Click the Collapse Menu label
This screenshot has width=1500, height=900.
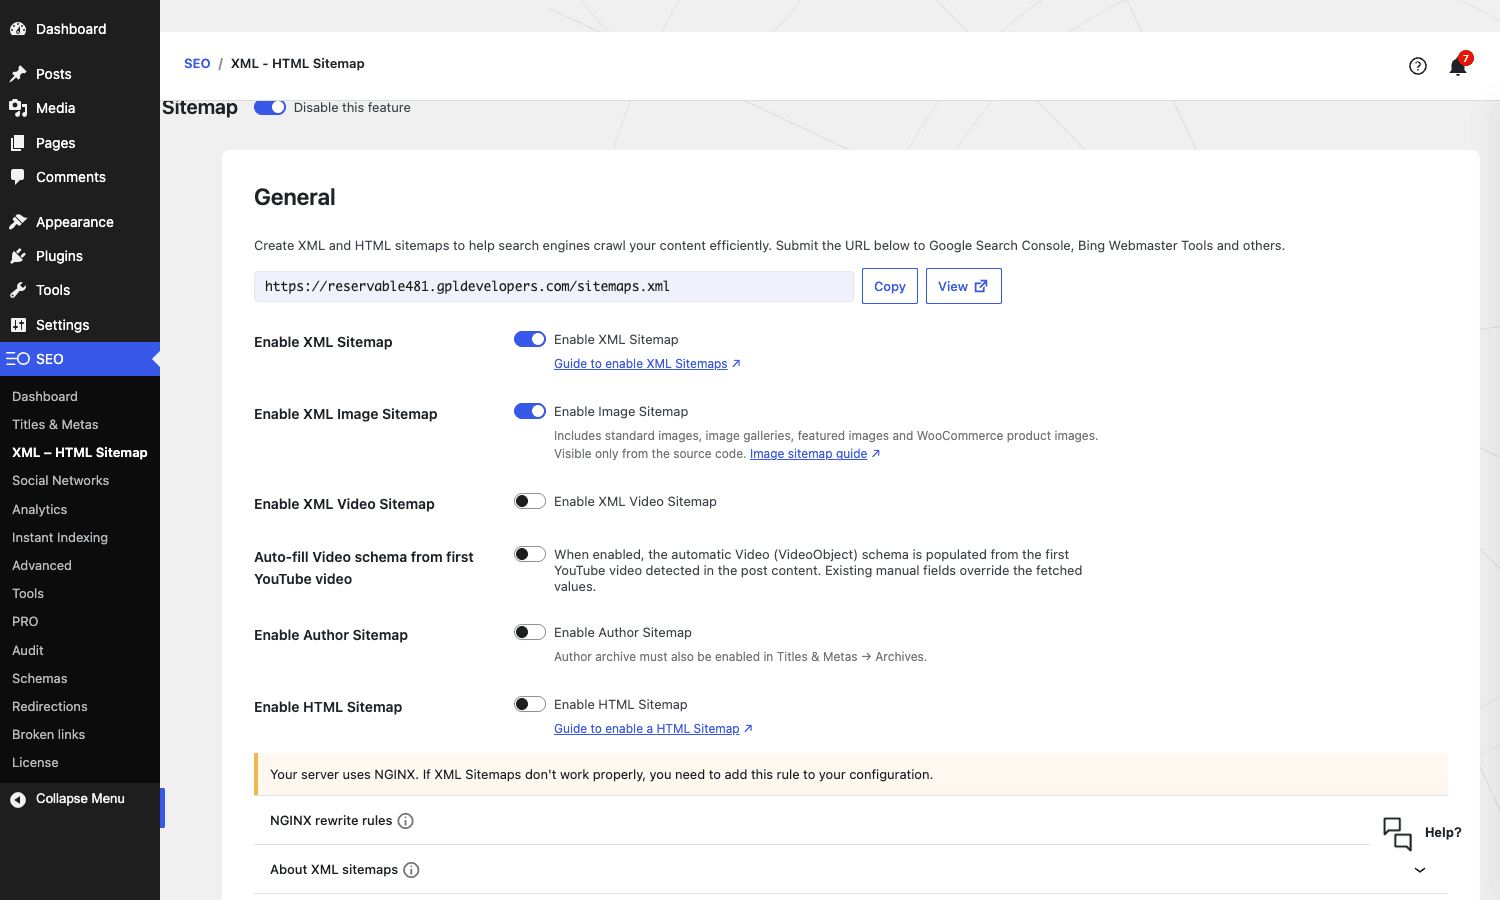click(80, 799)
